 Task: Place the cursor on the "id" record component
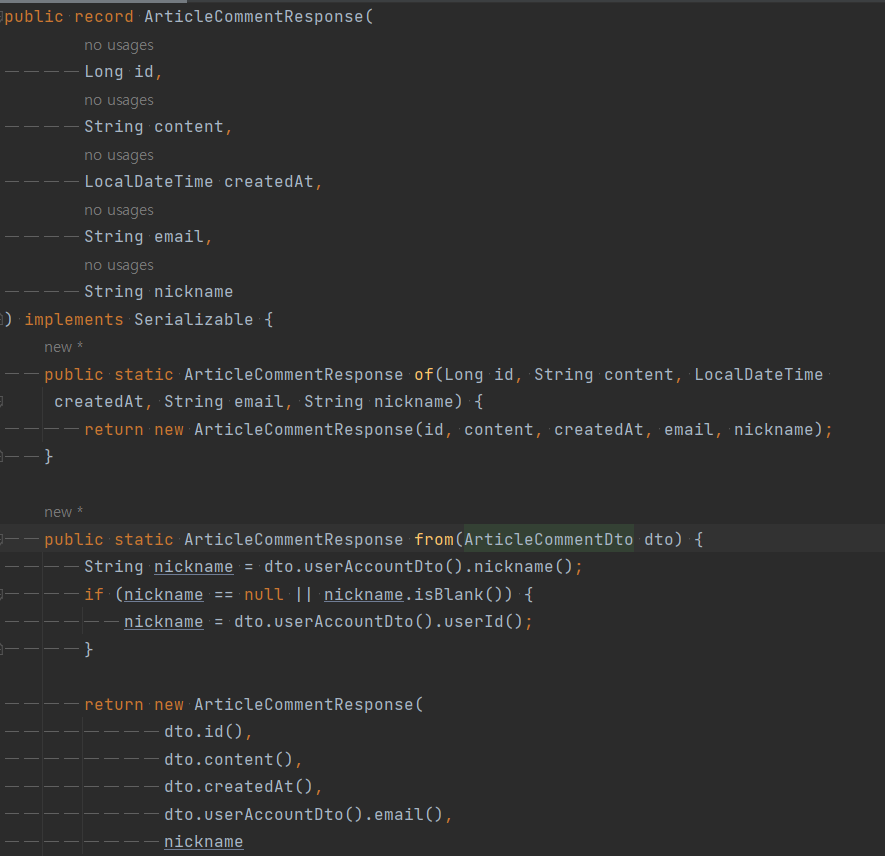tap(143, 72)
